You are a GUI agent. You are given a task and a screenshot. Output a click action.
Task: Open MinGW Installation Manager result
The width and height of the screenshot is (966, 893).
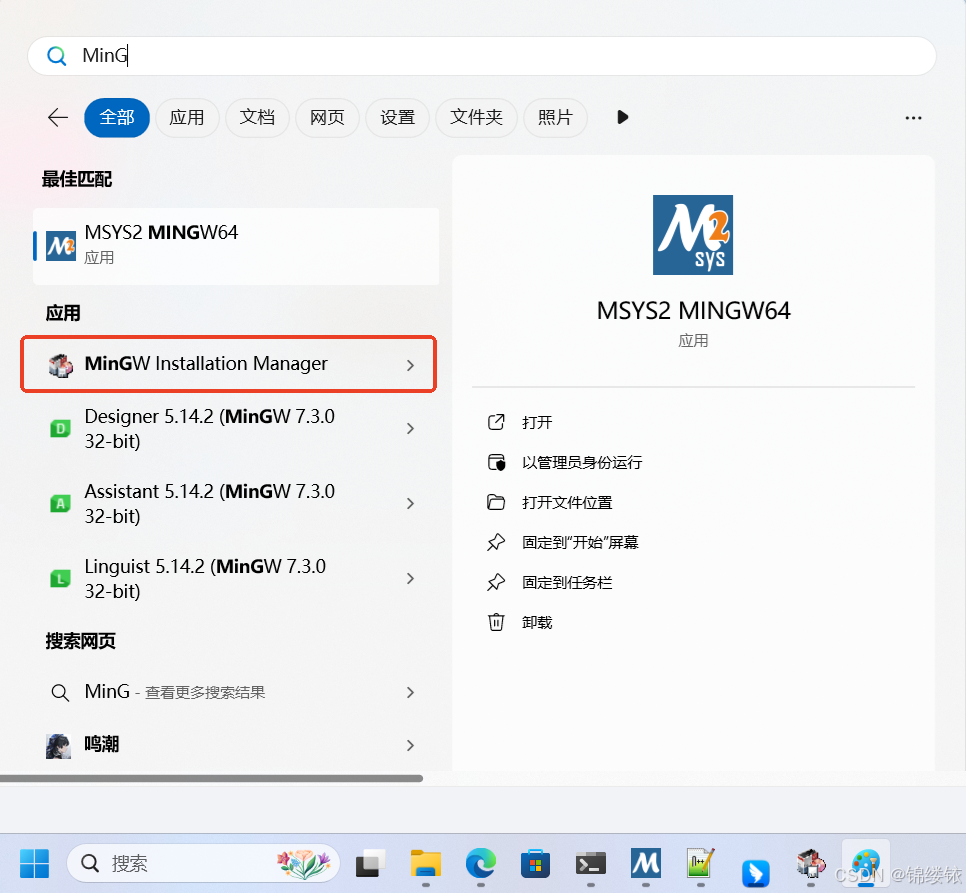pyautogui.click(x=229, y=364)
